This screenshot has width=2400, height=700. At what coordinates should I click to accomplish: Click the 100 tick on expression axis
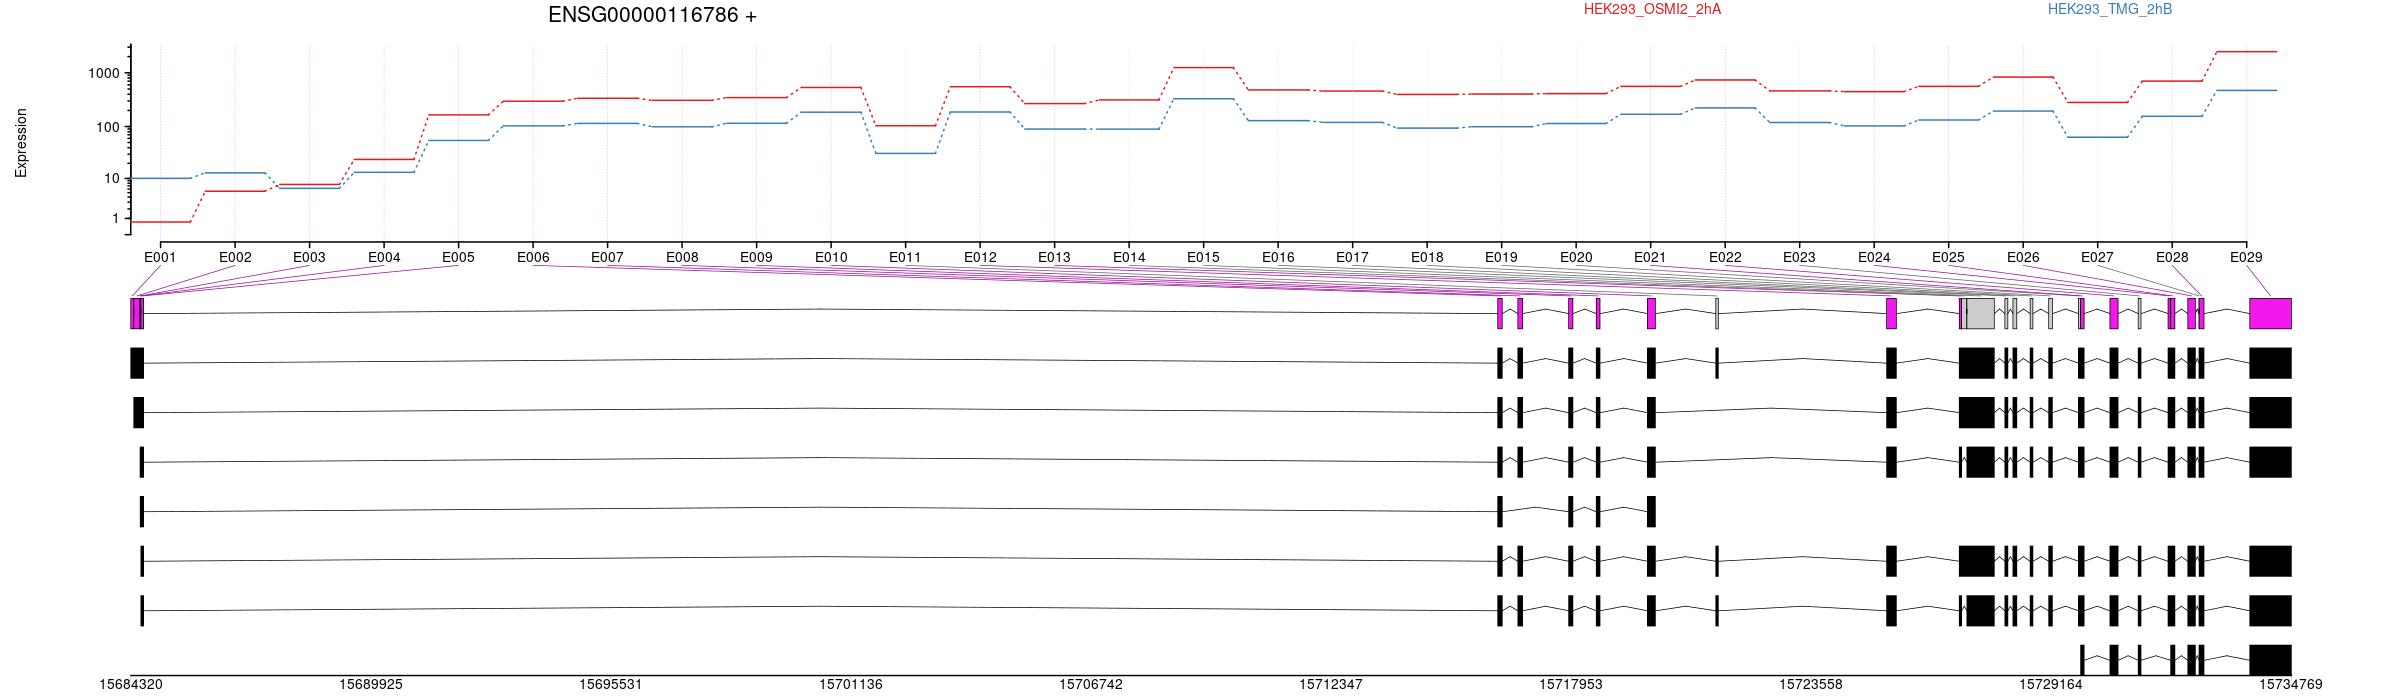(x=108, y=127)
